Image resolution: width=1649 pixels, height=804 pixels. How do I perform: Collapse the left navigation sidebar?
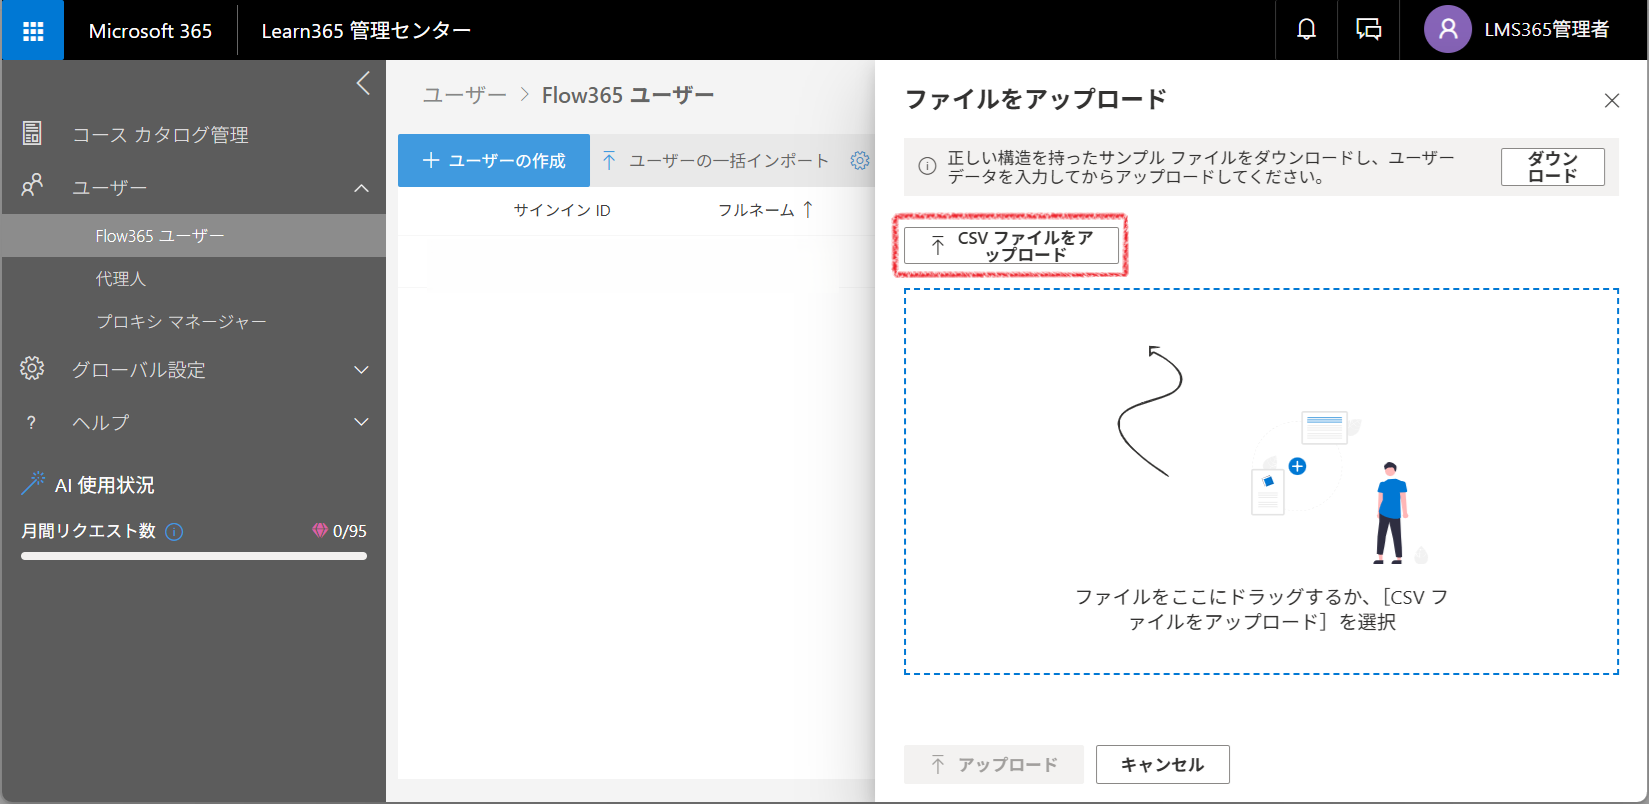363,83
